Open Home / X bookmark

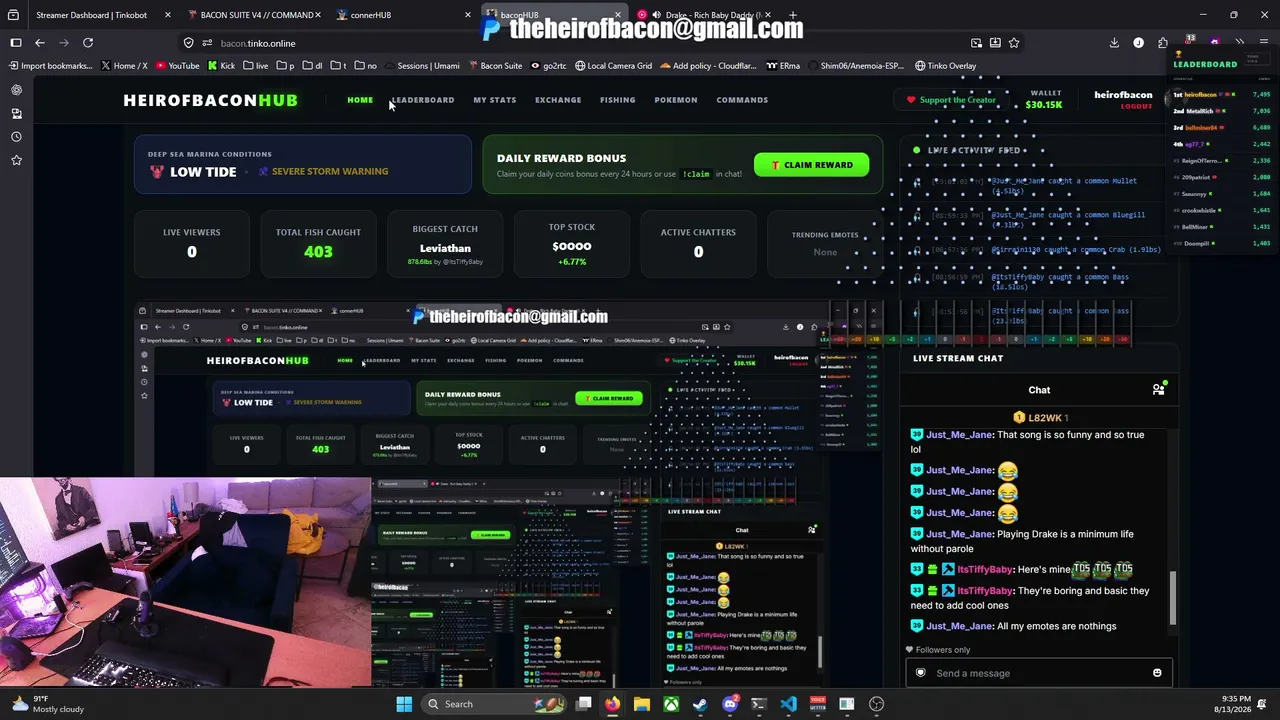coord(124,66)
